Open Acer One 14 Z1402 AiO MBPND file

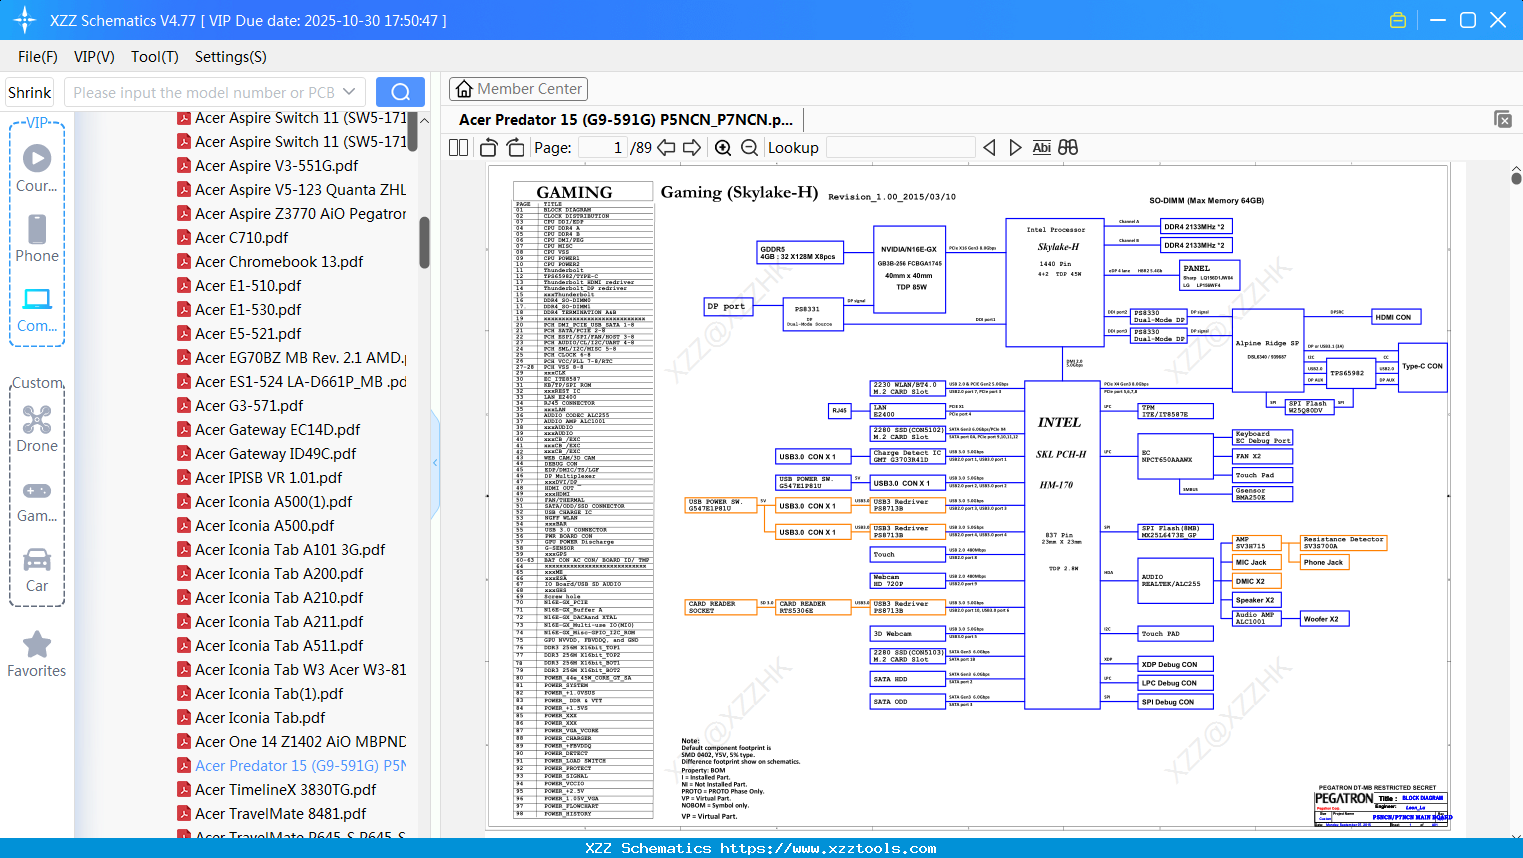click(292, 742)
